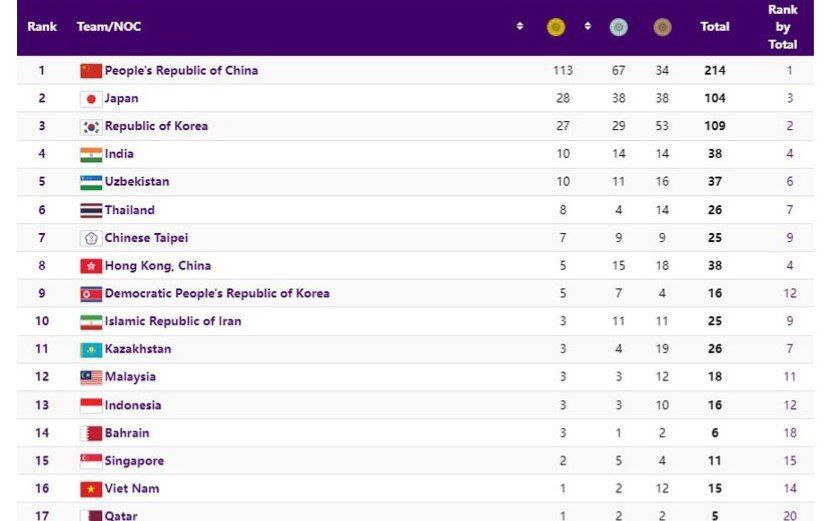Click the bronze medal column icon

point(662,27)
